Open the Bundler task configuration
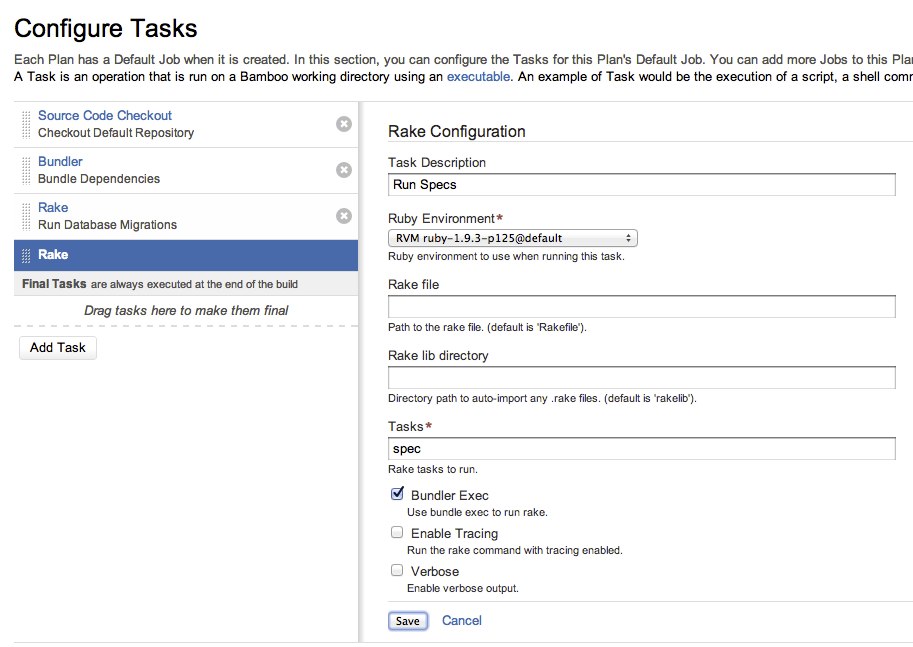Screen dimensions: 913x647 (x=186, y=171)
